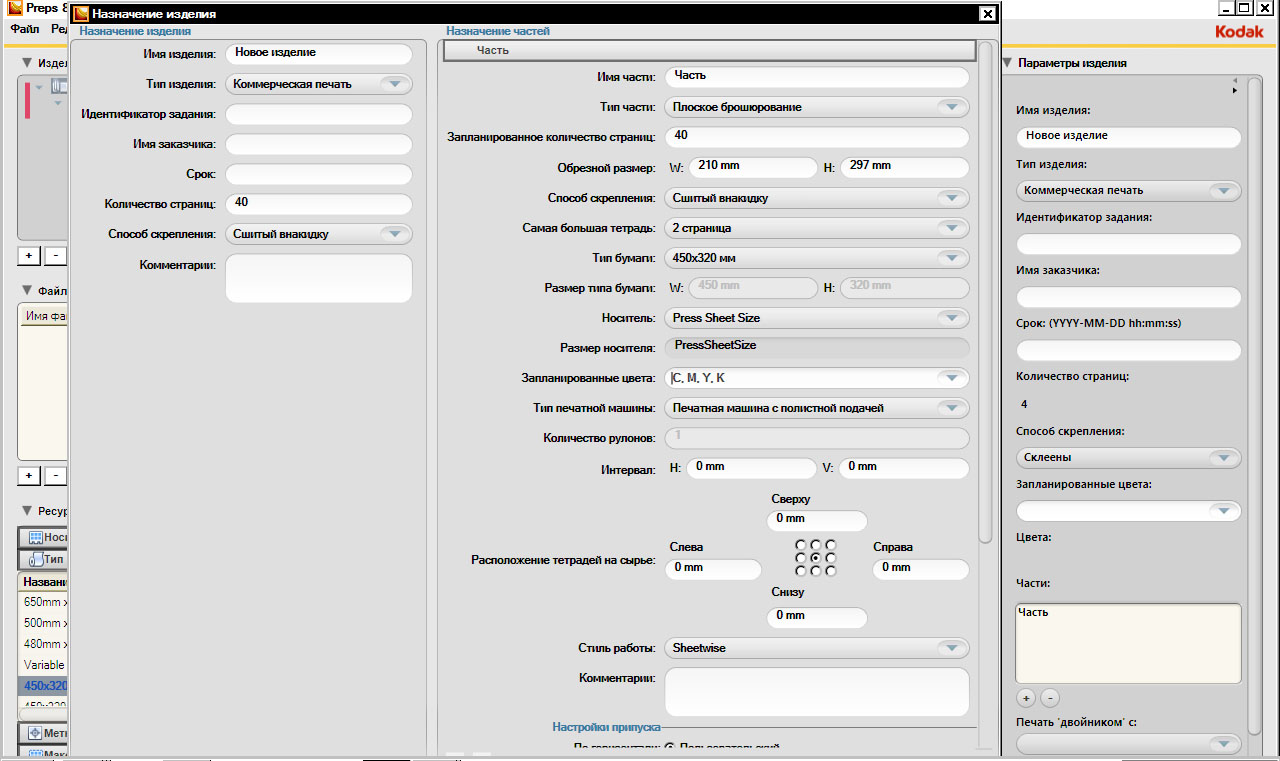Add a part with the round plus button under Части
1280x761 pixels.
pyautogui.click(x=1026, y=698)
